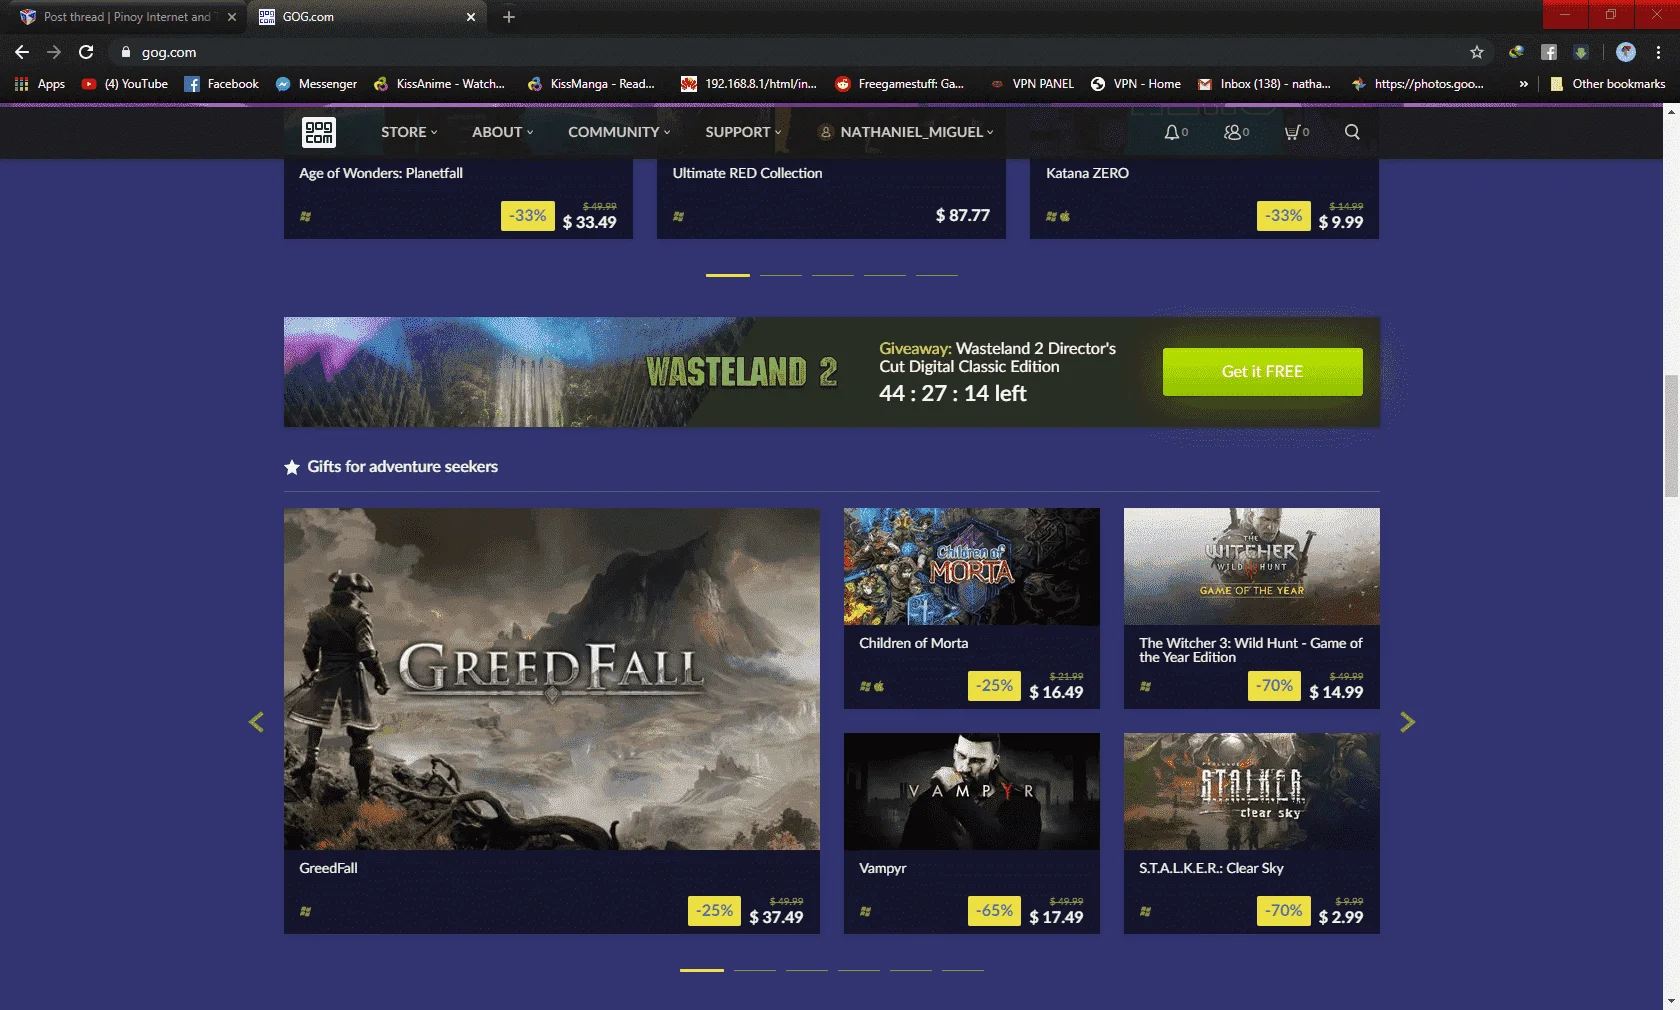Expand the COMMUNITY dropdown menu

point(619,132)
